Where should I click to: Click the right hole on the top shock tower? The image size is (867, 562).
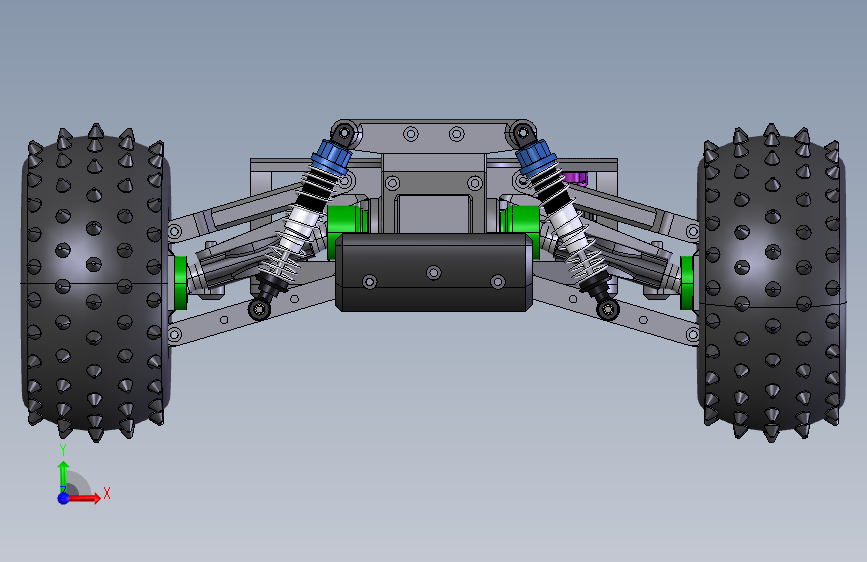point(457,134)
